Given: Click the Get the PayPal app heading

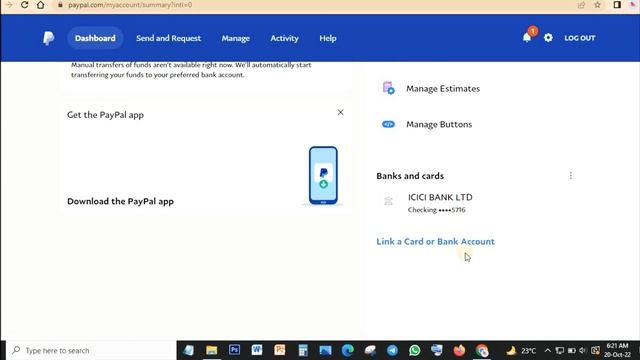Looking at the screenshot, I should click(x=105, y=115).
